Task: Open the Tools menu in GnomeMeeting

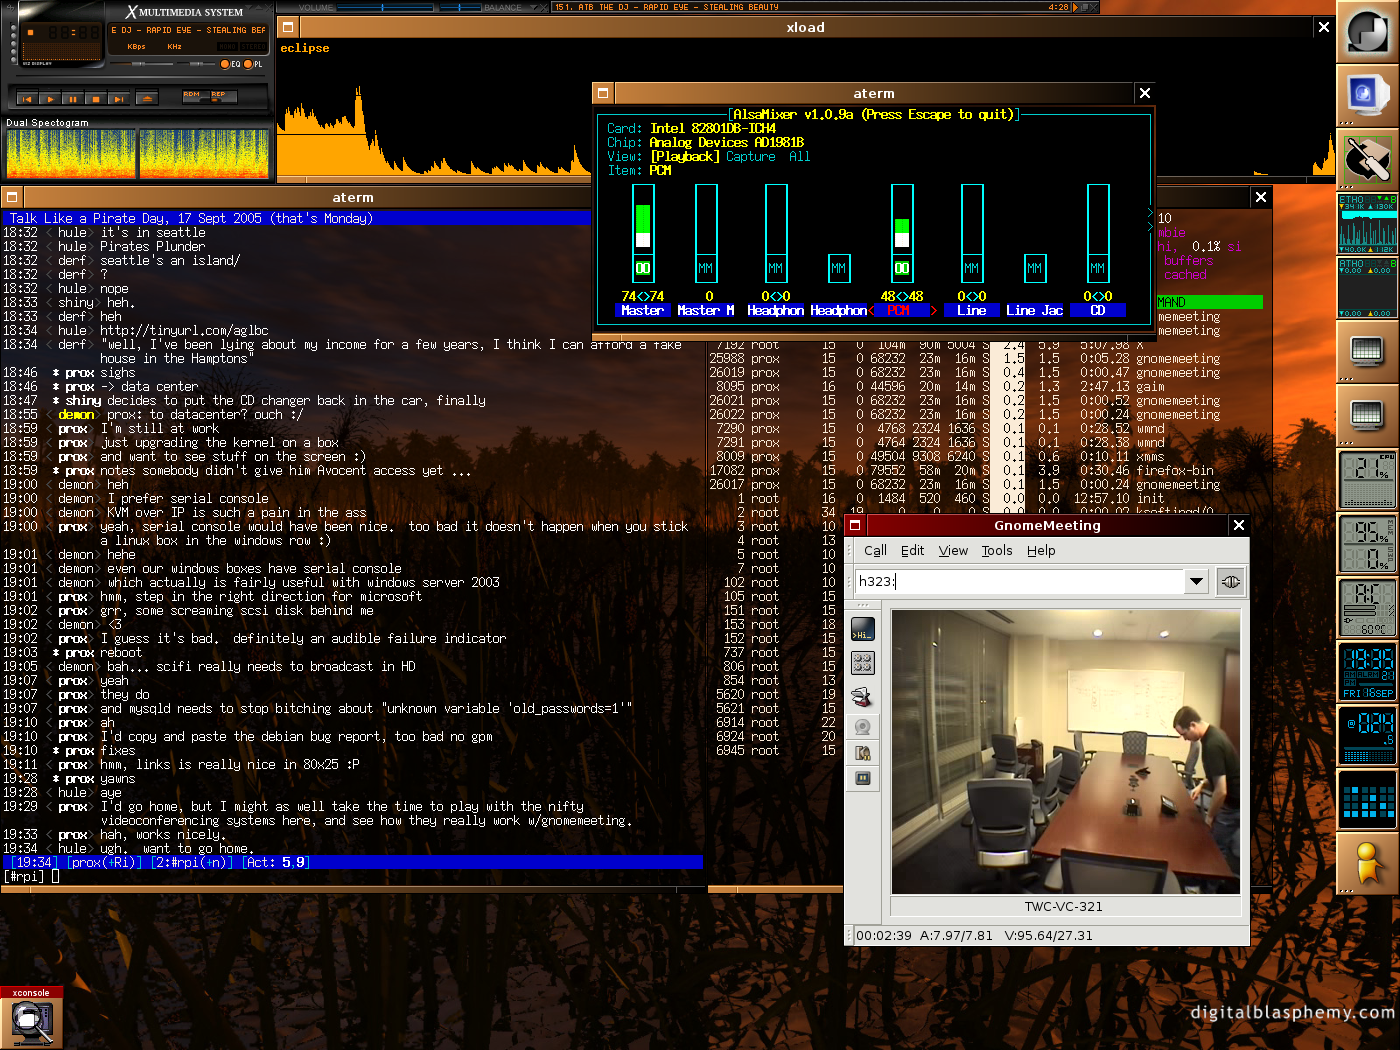Action: point(996,550)
